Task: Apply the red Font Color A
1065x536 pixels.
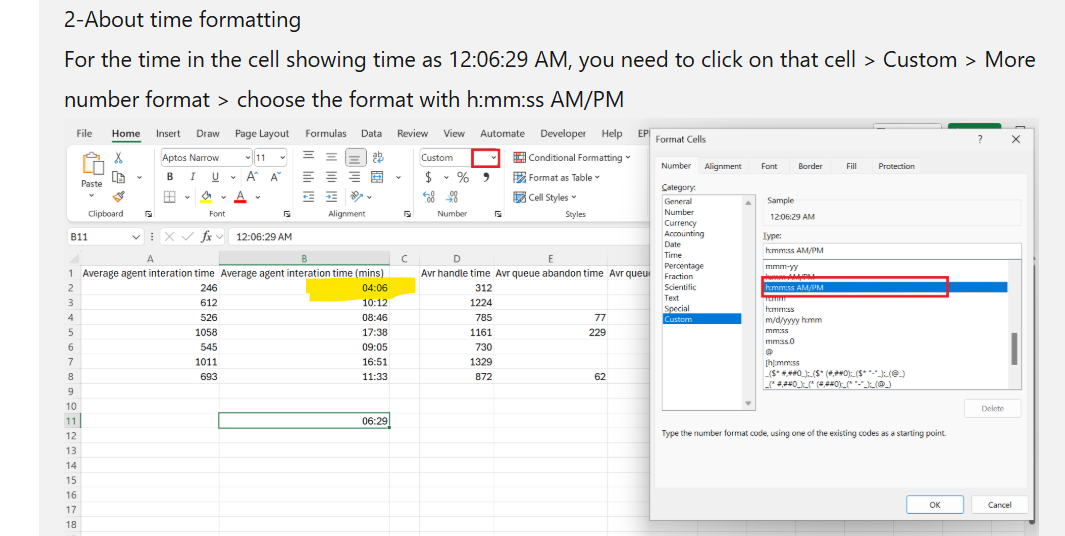Action: (240, 197)
